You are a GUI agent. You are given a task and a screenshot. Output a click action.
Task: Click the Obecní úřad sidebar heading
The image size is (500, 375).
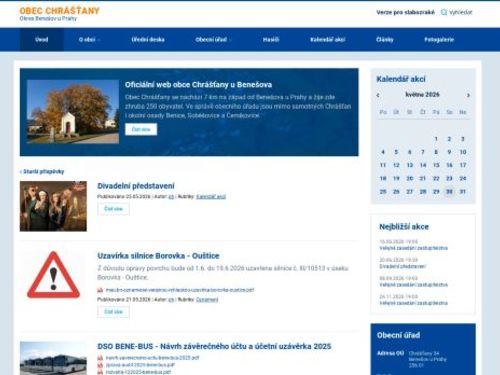[x=398, y=335]
